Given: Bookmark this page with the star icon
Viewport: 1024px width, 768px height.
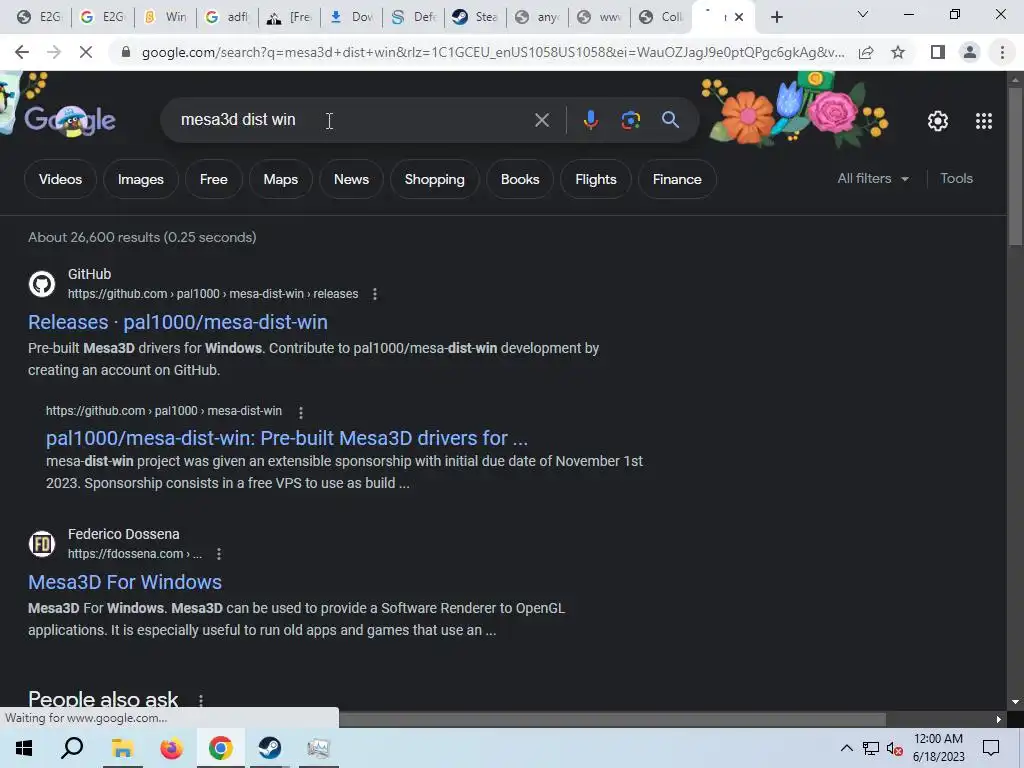Looking at the screenshot, I should 898,52.
